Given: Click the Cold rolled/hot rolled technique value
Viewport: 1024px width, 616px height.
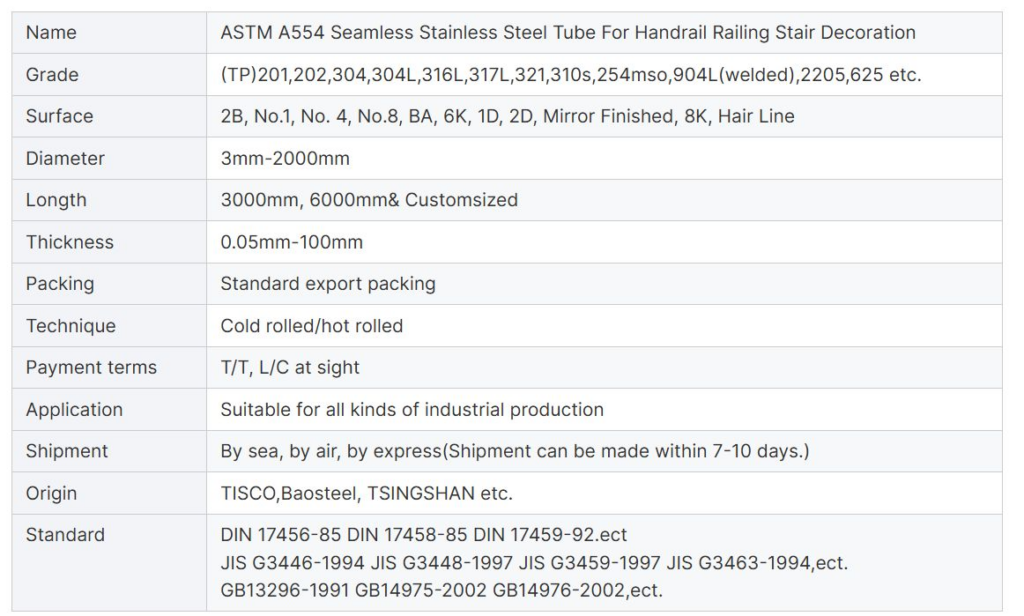Looking at the screenshot, I should 312,326.
